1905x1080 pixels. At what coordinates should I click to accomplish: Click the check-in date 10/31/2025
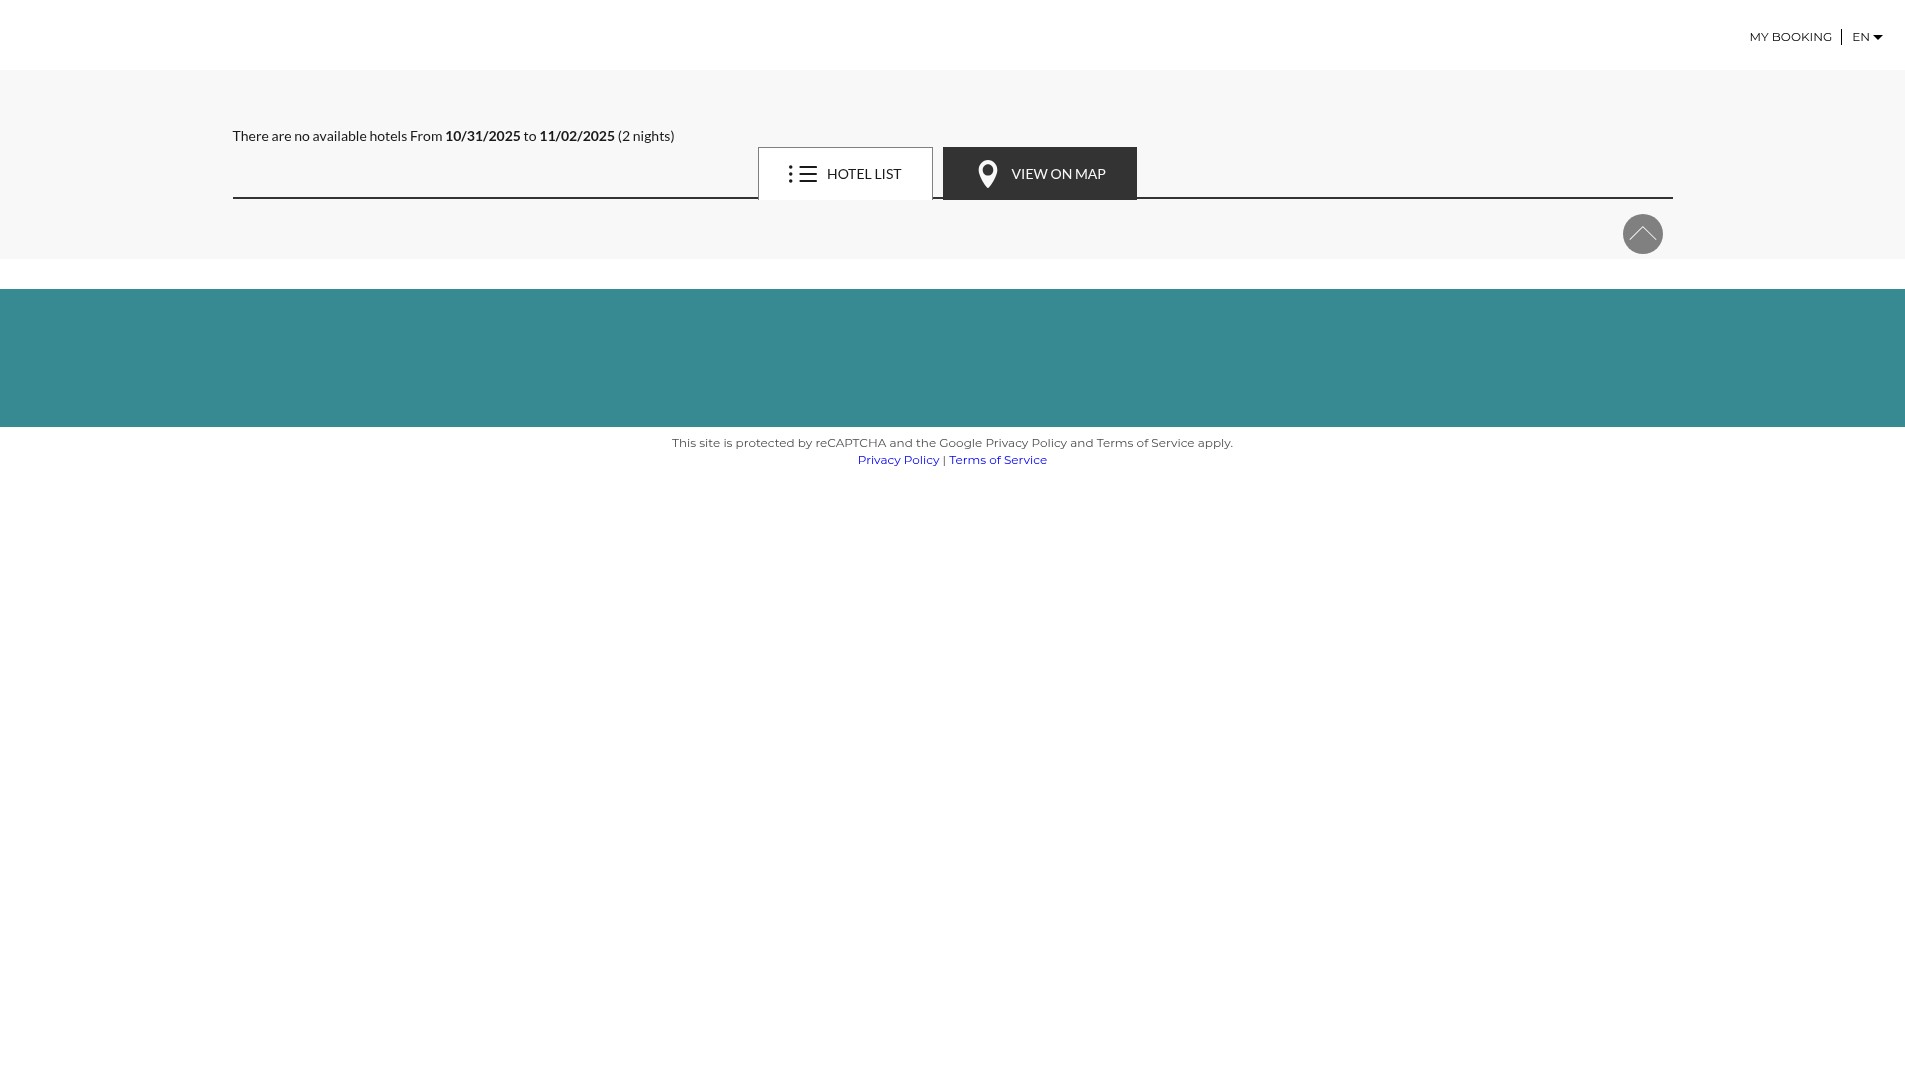pyautogui.click(x=483, y=136)
